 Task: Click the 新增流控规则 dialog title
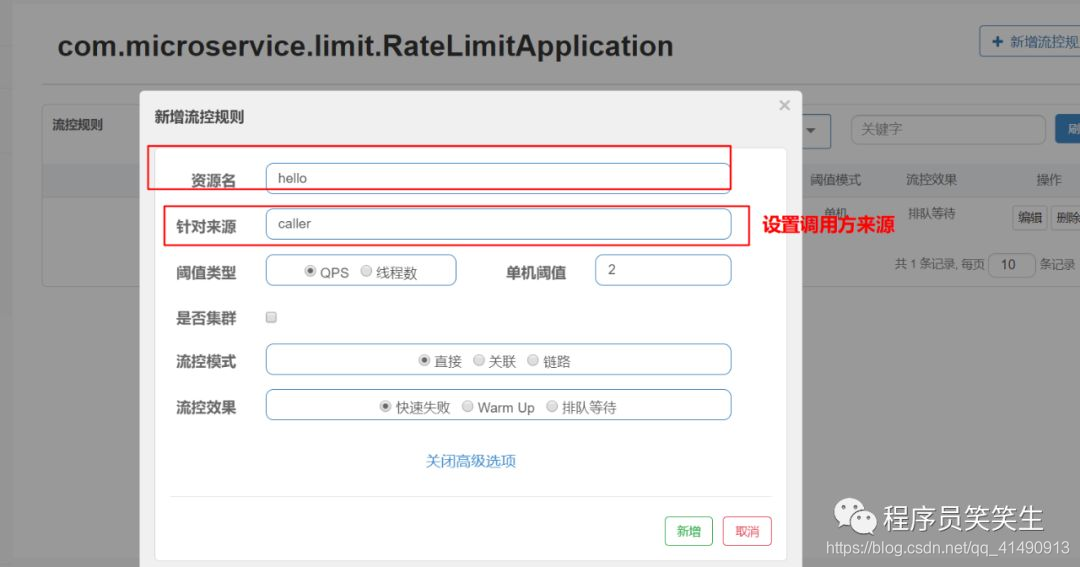pyautogui.click(x=199, y=117)
